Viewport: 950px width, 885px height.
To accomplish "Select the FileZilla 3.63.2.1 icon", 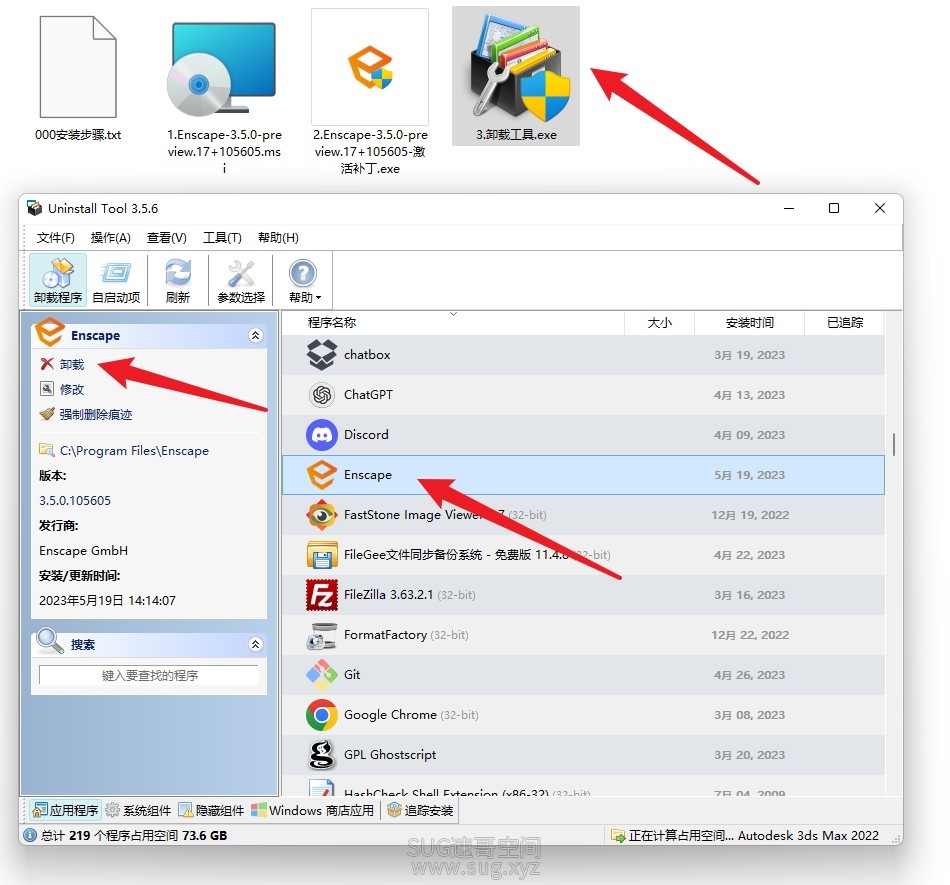I will [322, 595].
